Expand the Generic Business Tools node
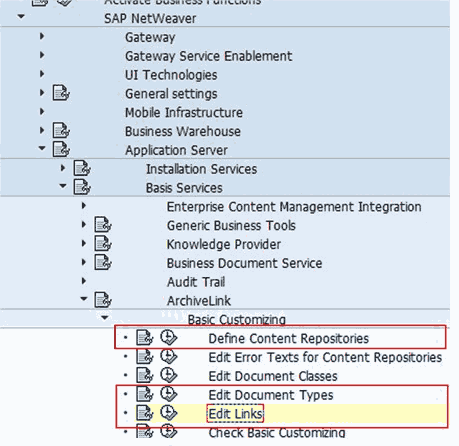 [x=84, y=224]
